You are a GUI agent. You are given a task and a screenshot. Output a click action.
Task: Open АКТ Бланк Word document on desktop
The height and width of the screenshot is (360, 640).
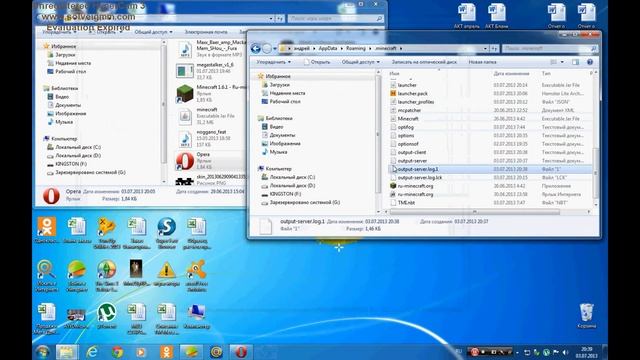point(496,16)
